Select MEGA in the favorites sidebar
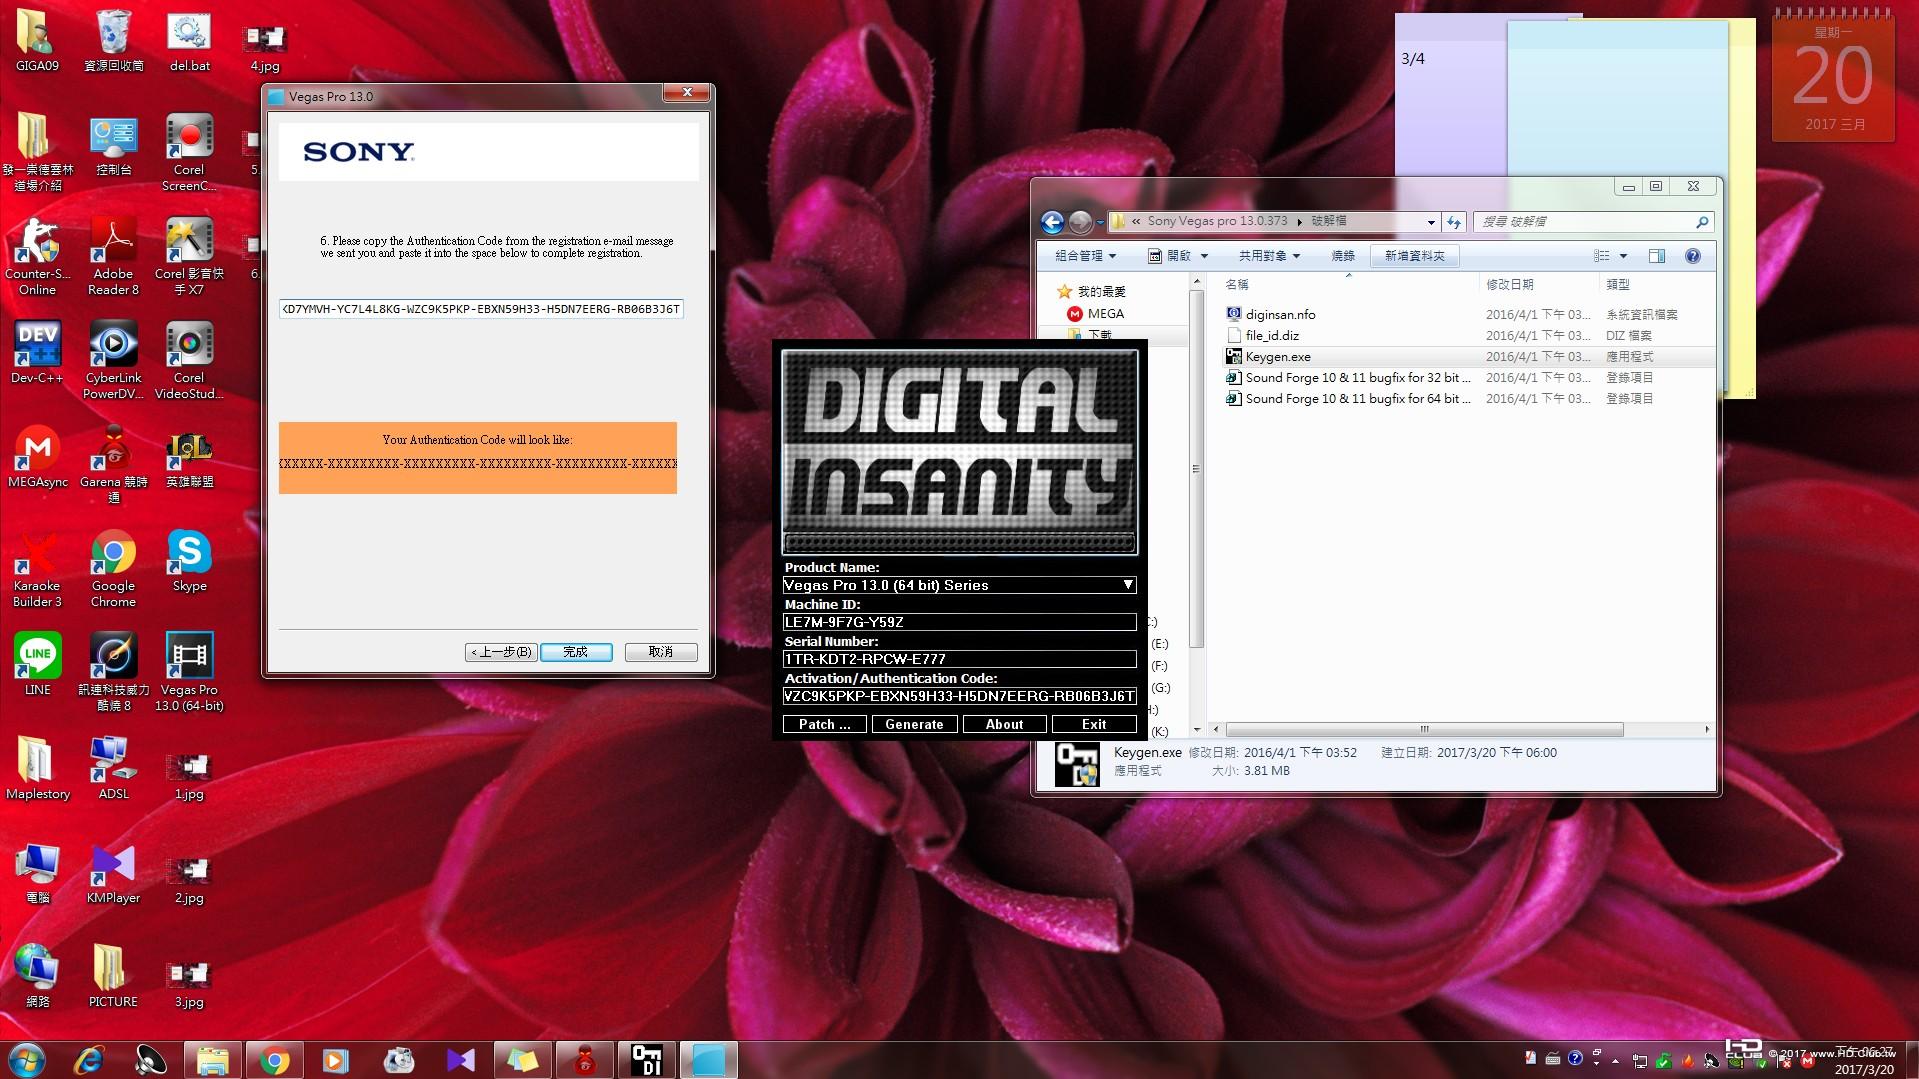This screenshot has height=1079, width=1919. [x=1105, y=314]
